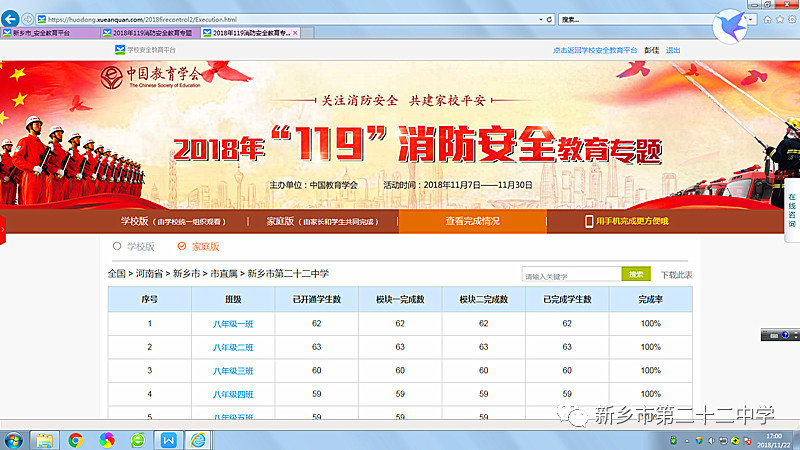Close the active 2018年119消防安全教育 tab

(x=295, y=33)
